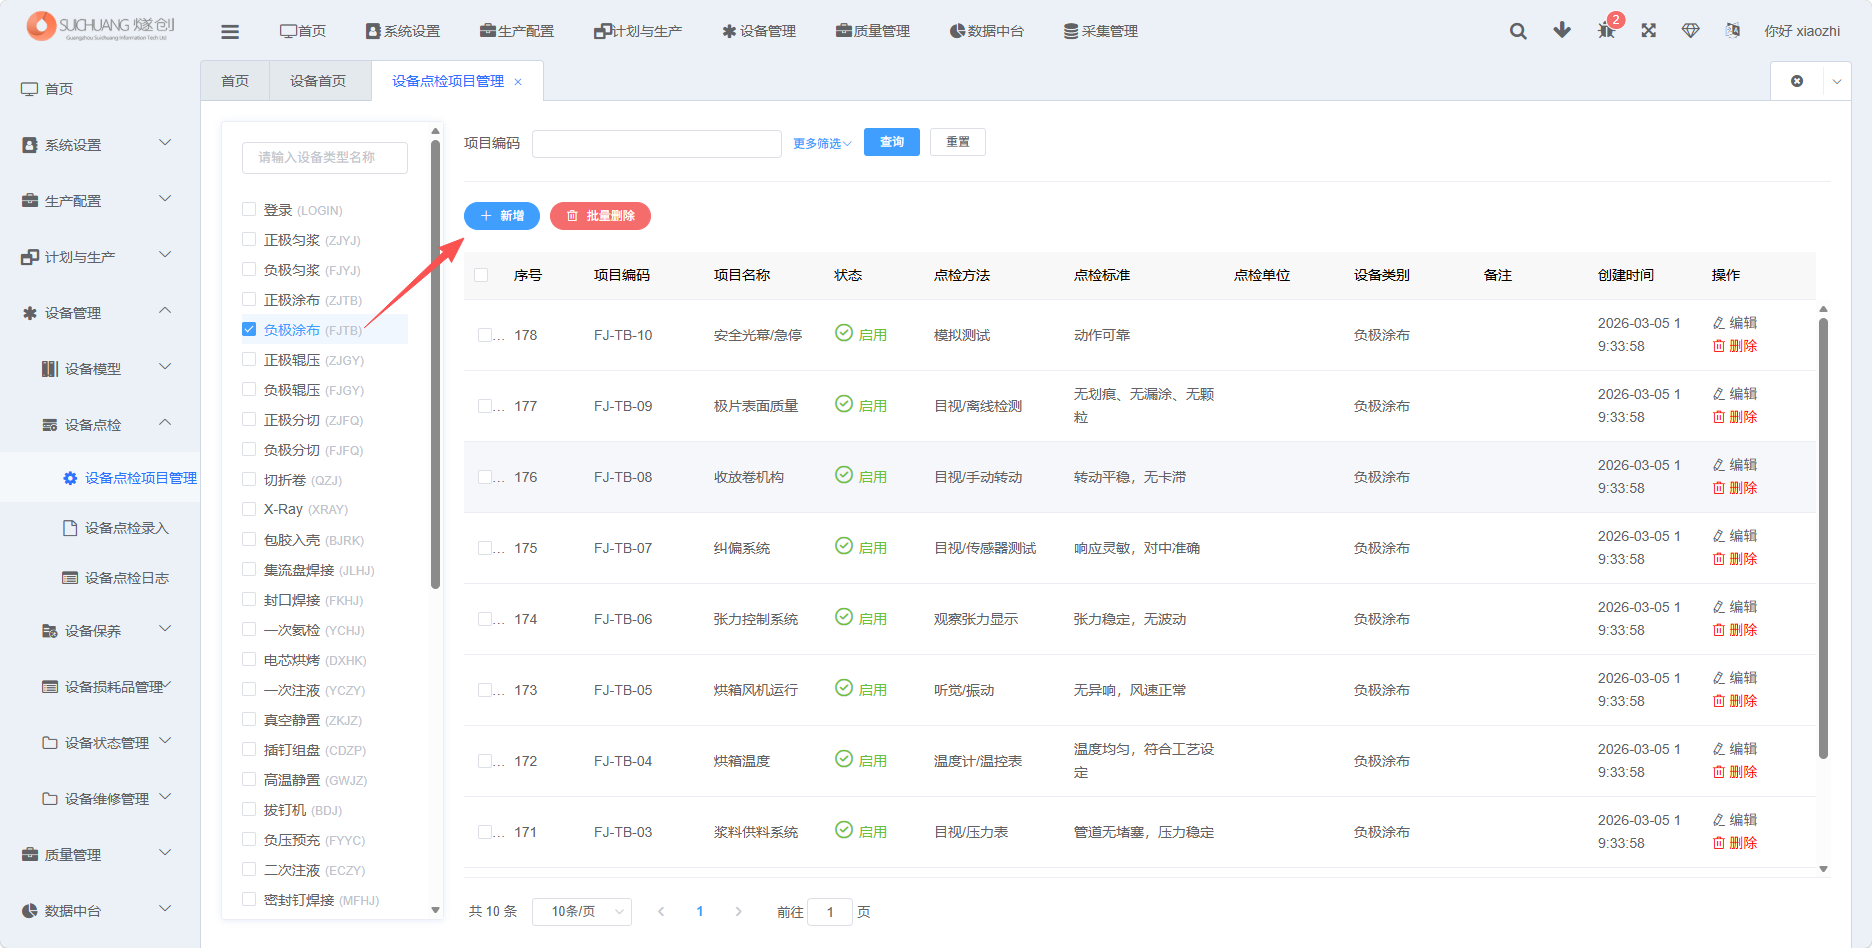Check the X-Ray (XRAY) checkbox
Image resolution: width=1872 pixels, height=948 pixels.
[249, 509]
